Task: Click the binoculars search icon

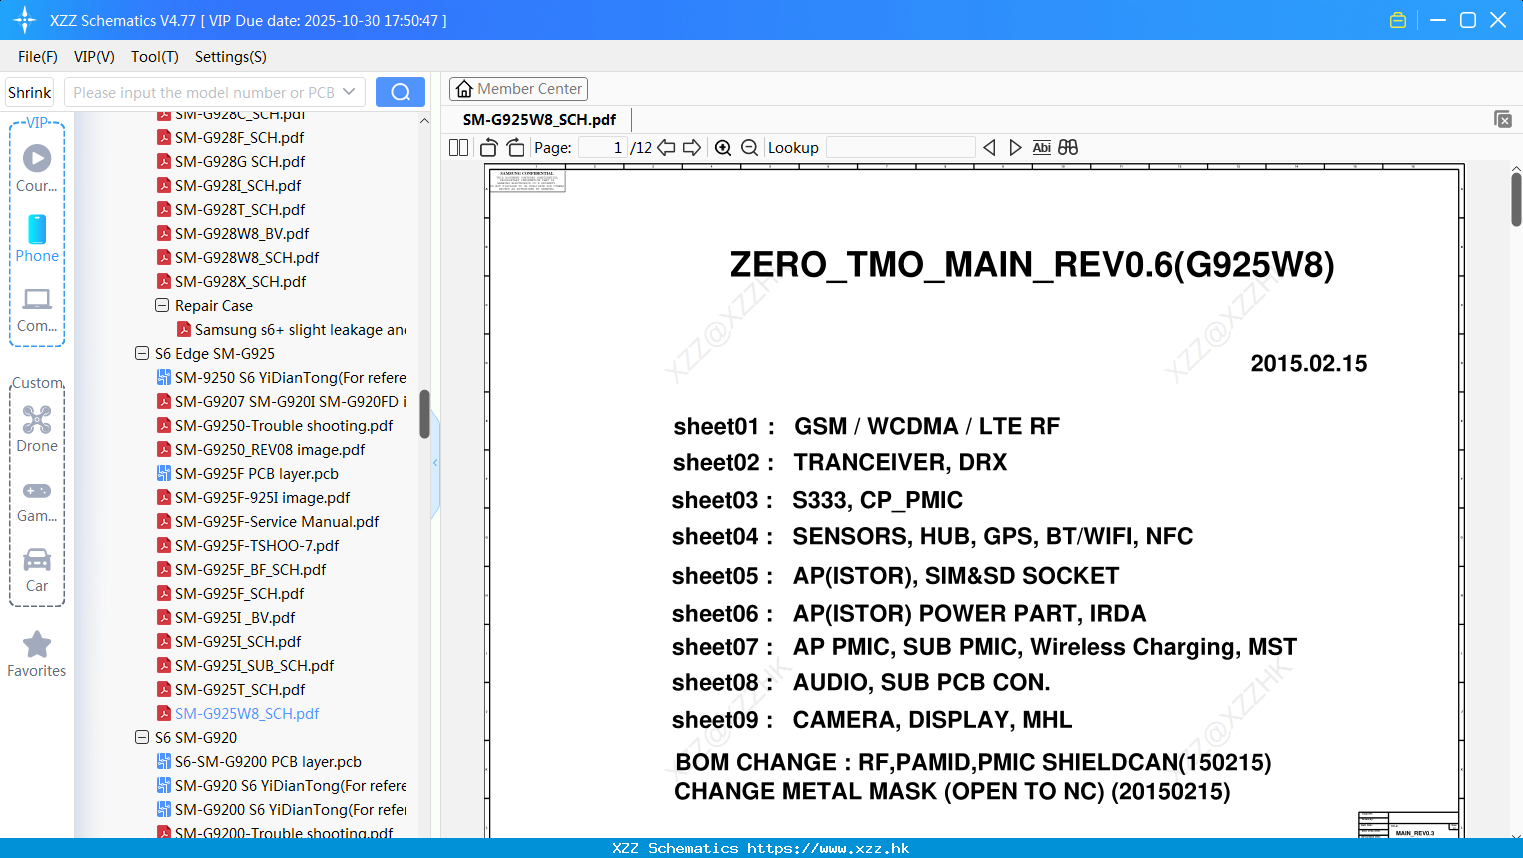Action: pos(1068,148)
